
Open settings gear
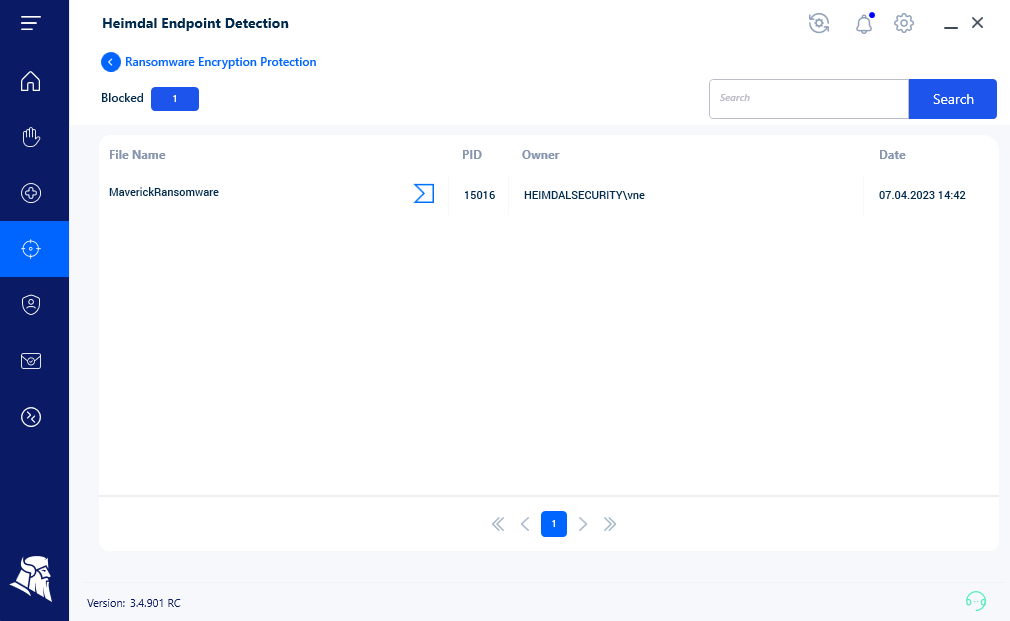click(x=904, y=23)
